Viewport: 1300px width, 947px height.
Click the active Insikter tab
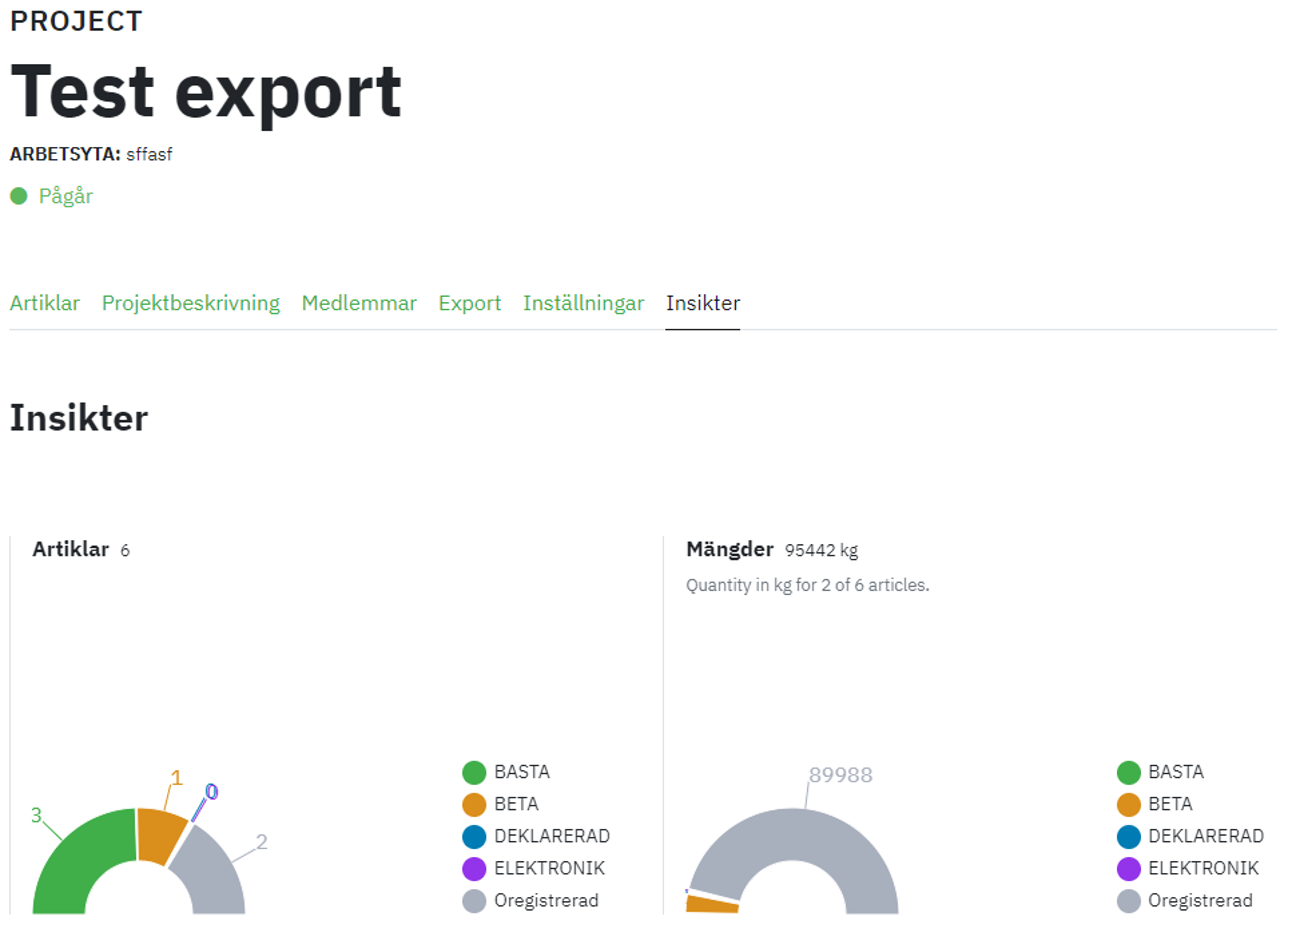pos(702,303)
